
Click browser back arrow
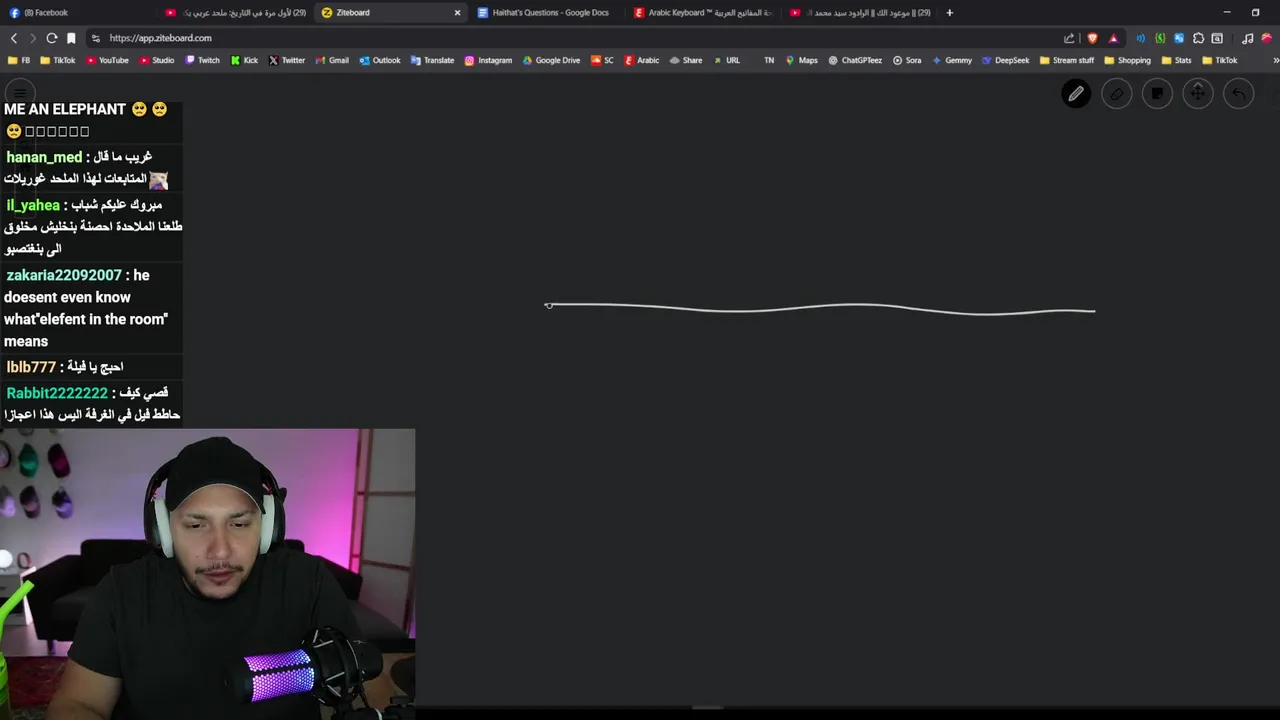point(14,38)
